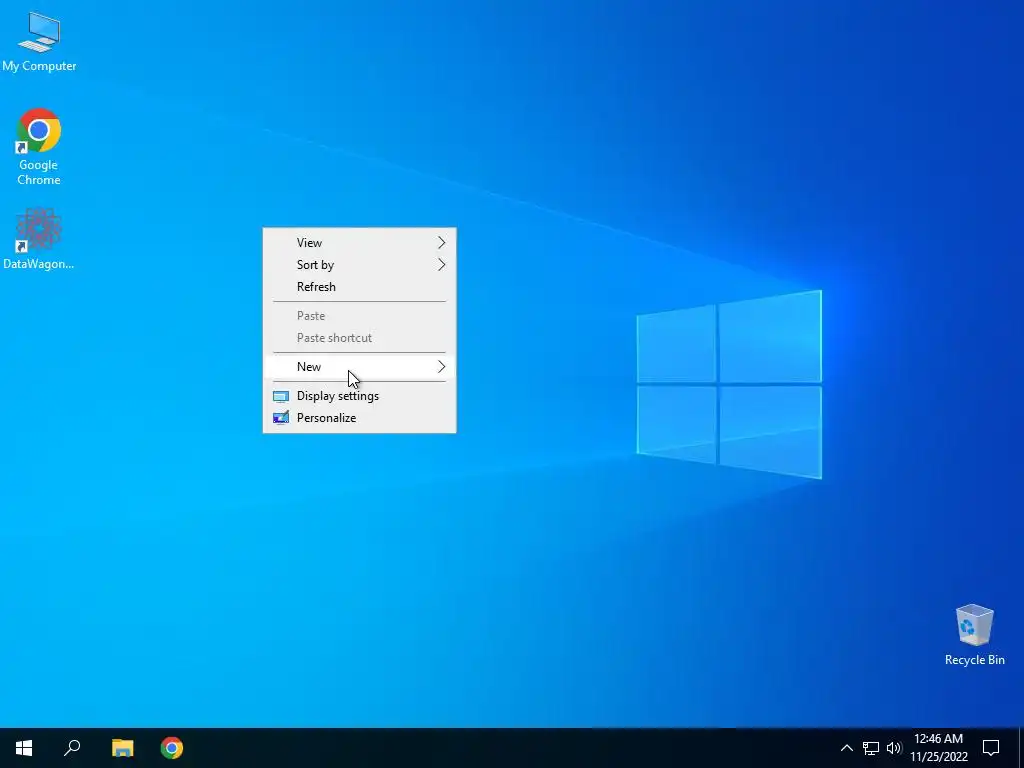The width and height of the screenshot is (1024, 768).
Task: Open the Action Center notifications icon
Action: tap(991, 748)
